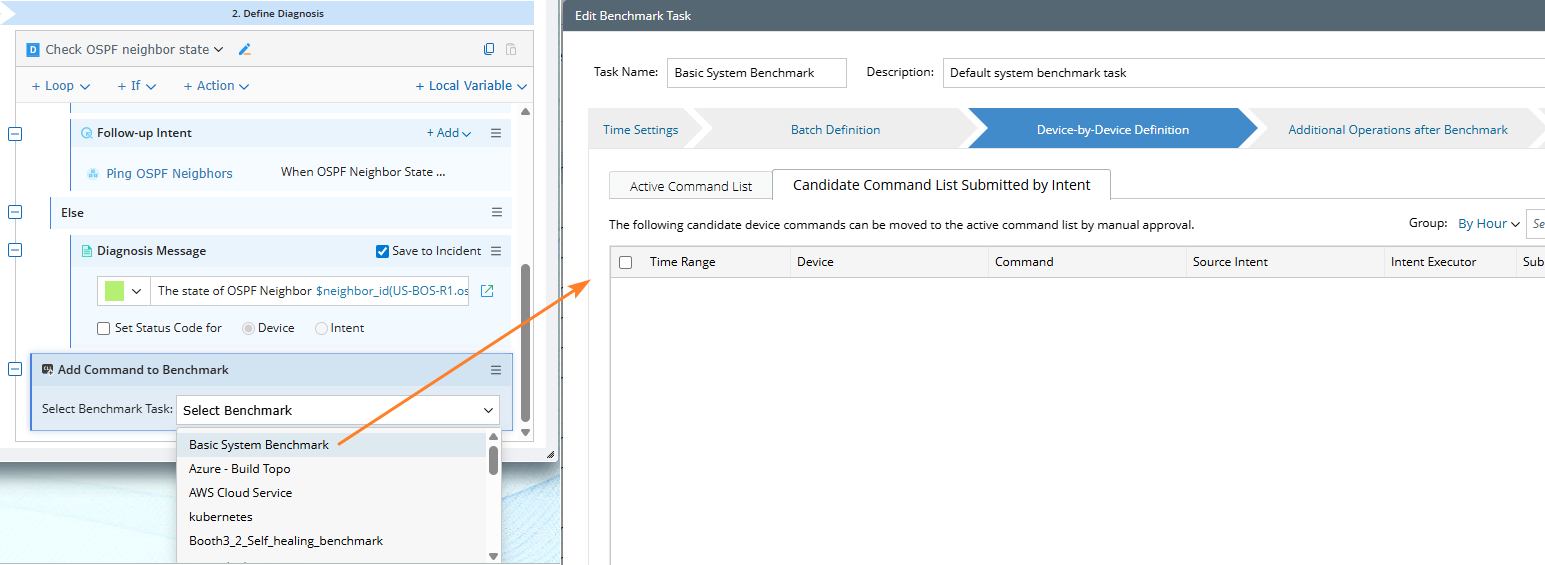Choose AWS Cloud Service from the list

coord(331,493)
